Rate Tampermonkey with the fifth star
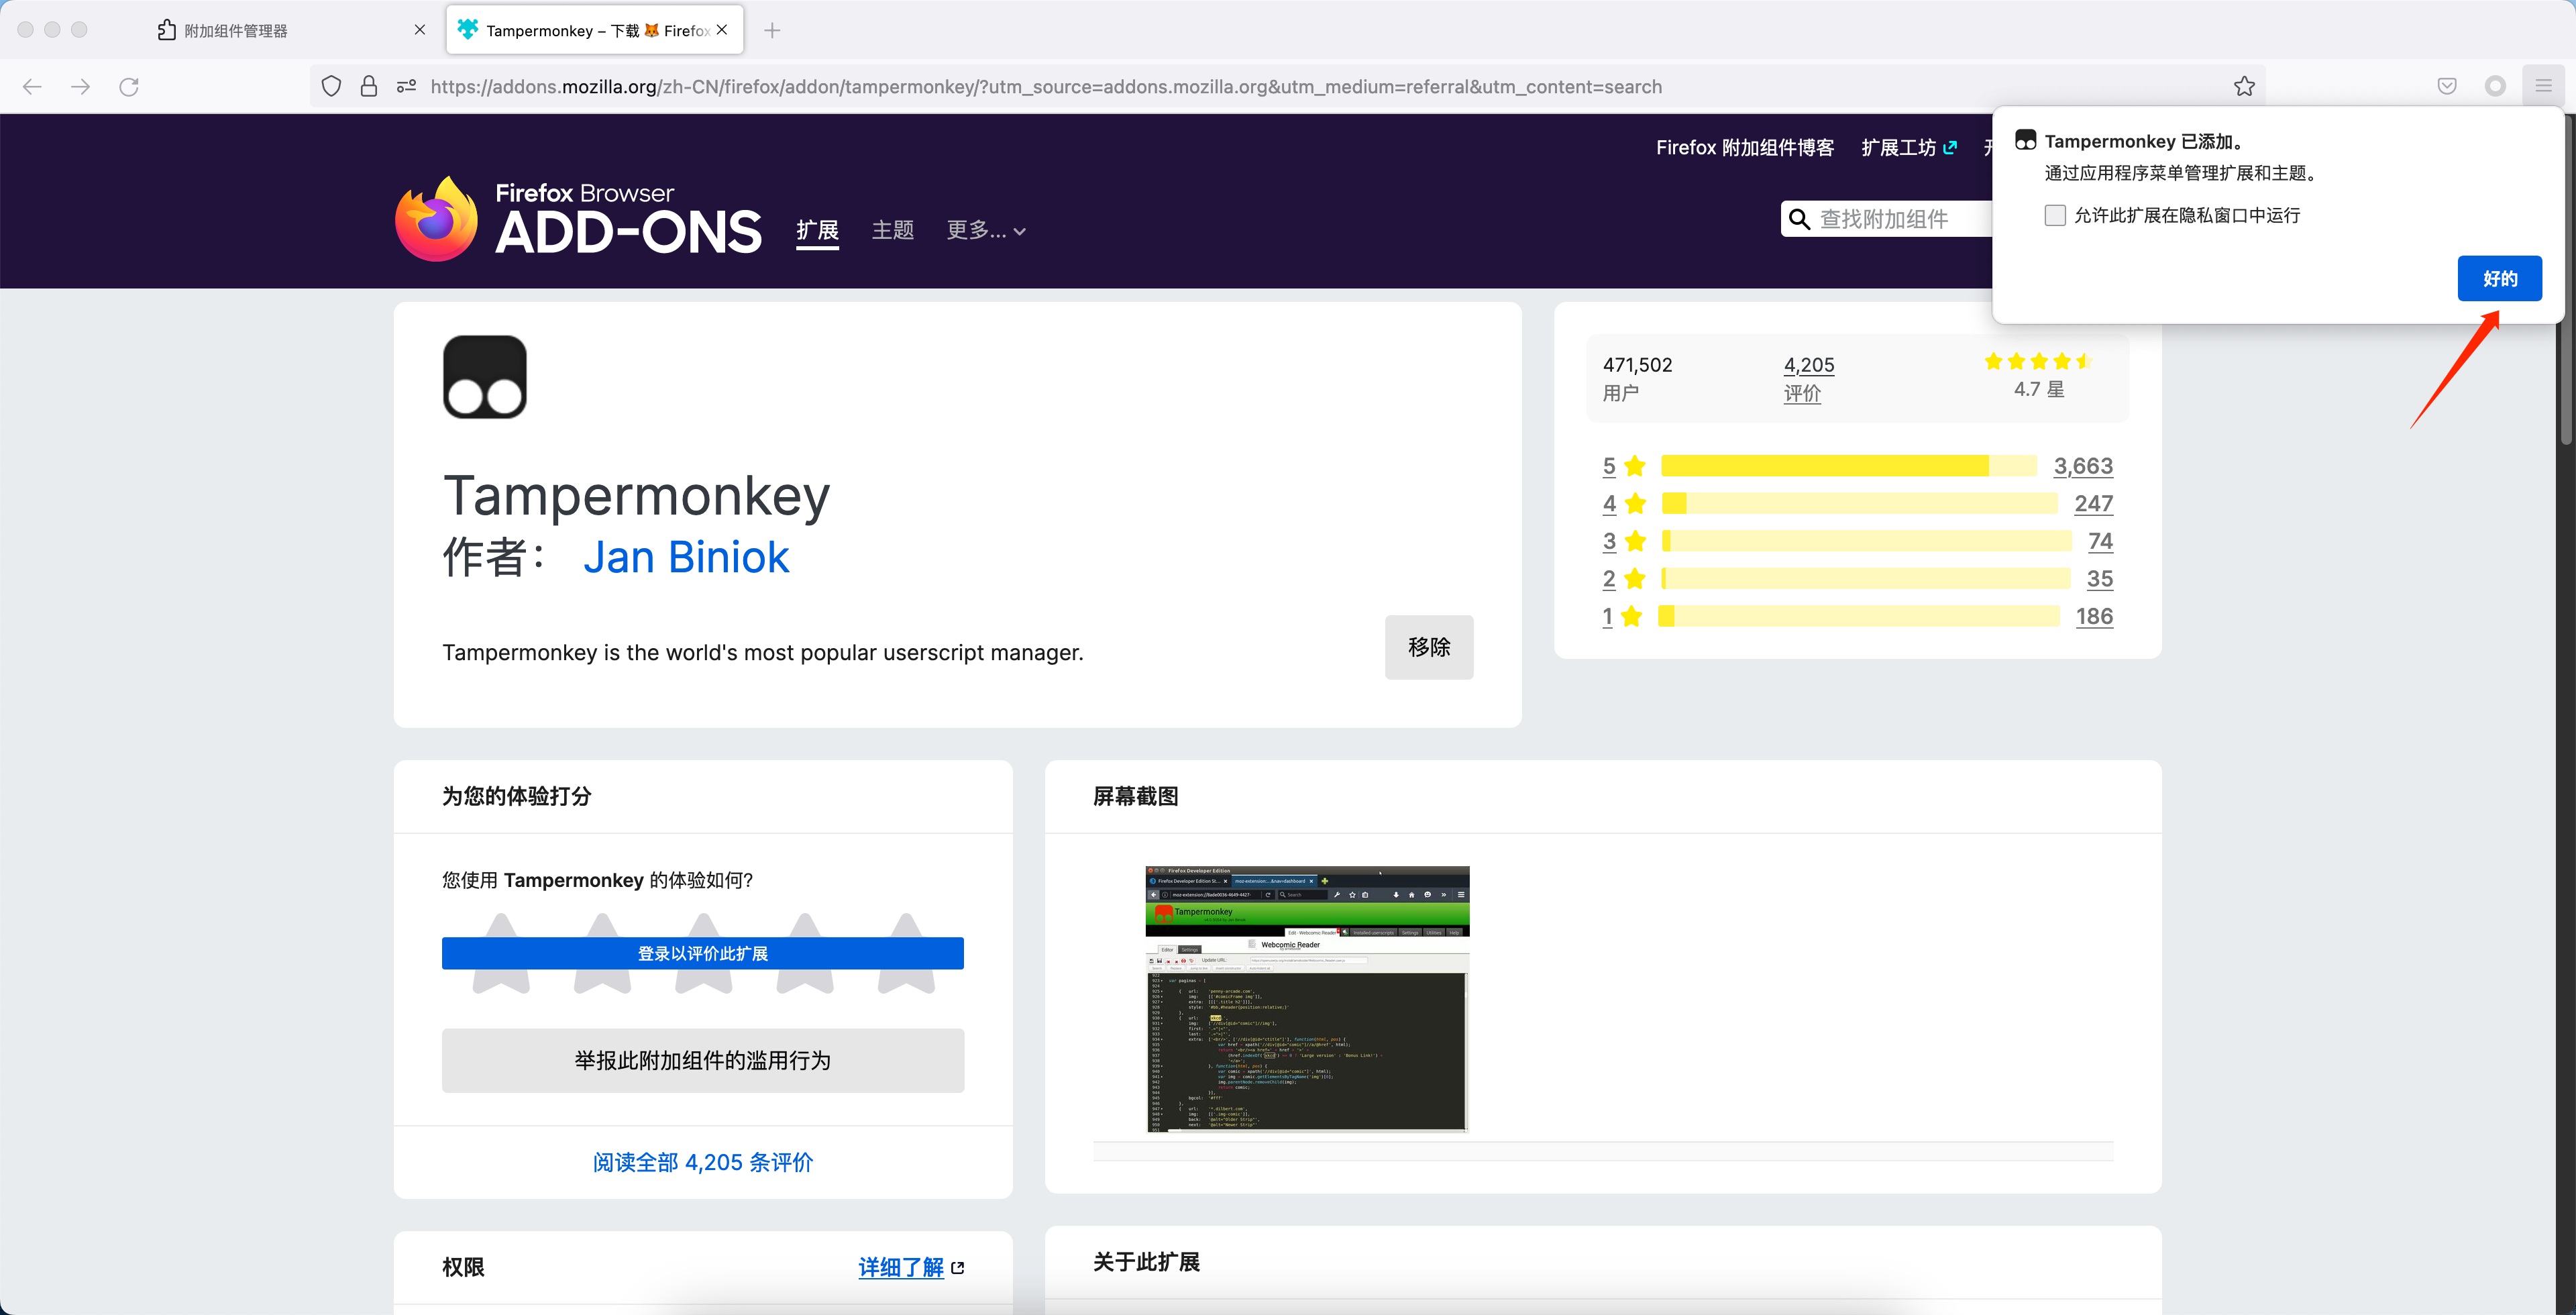 906,953
